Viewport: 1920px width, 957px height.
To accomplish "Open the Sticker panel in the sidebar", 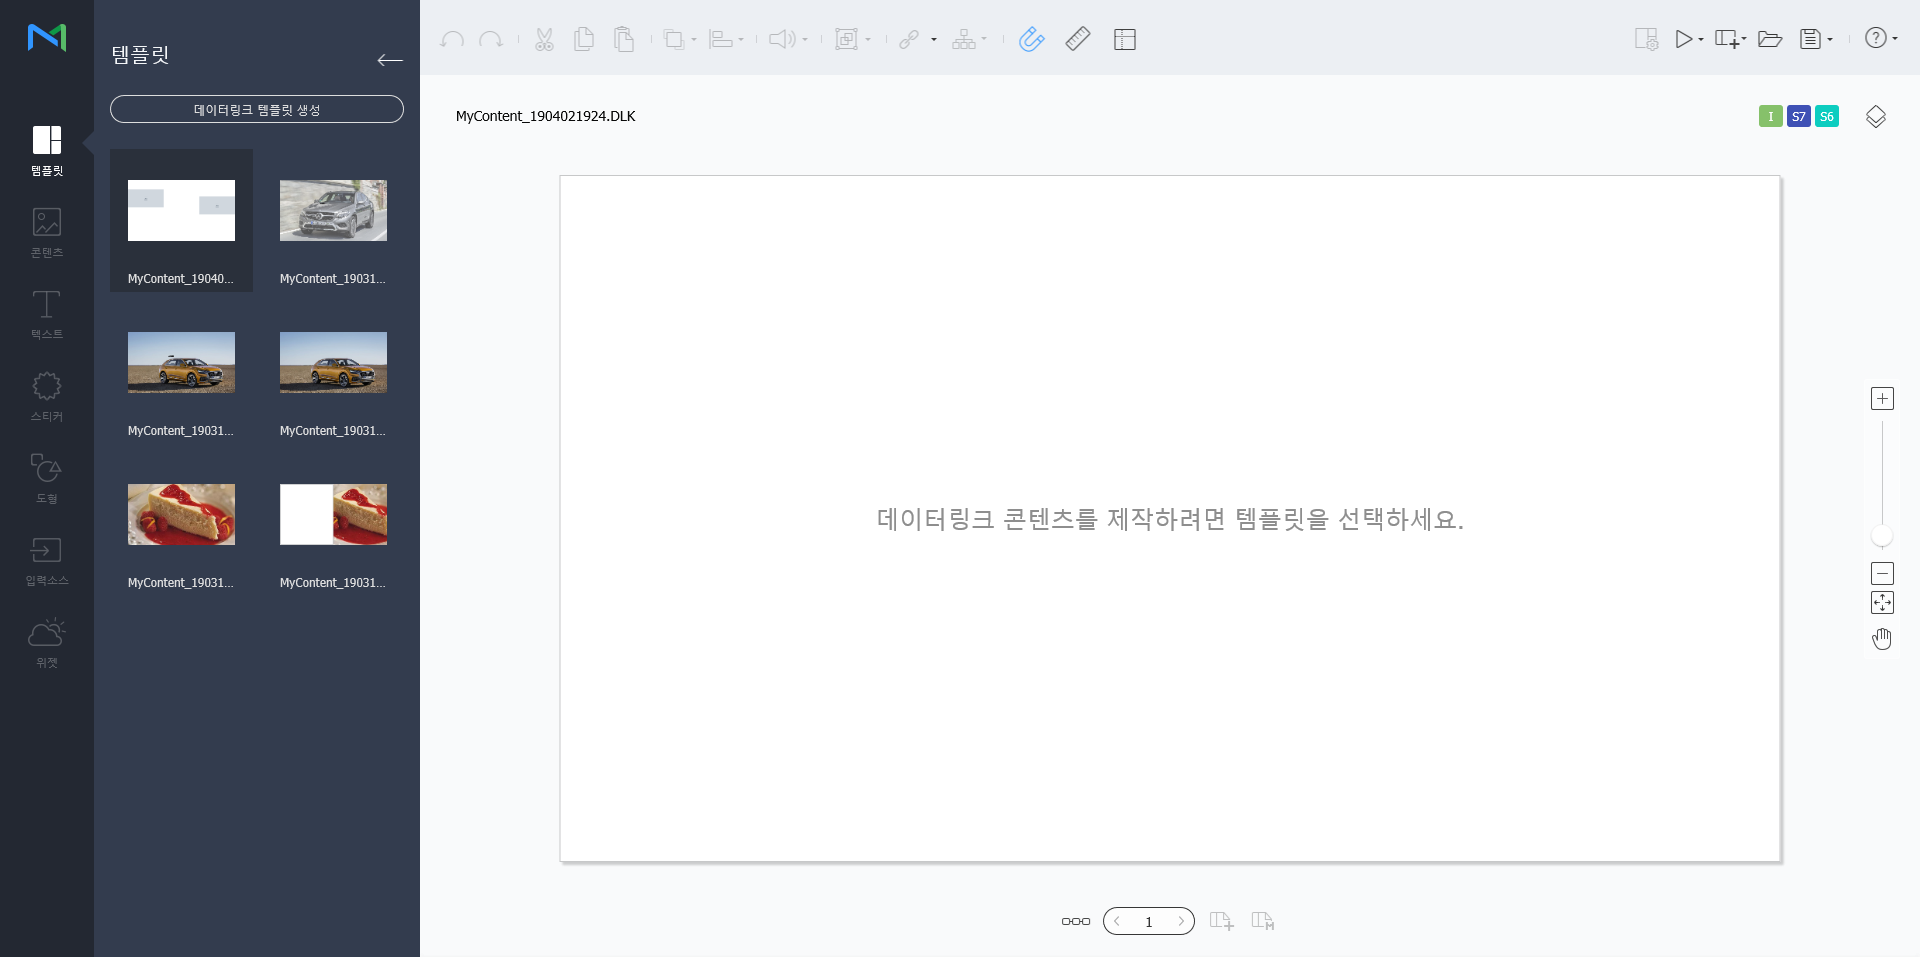I will [46, 397].
